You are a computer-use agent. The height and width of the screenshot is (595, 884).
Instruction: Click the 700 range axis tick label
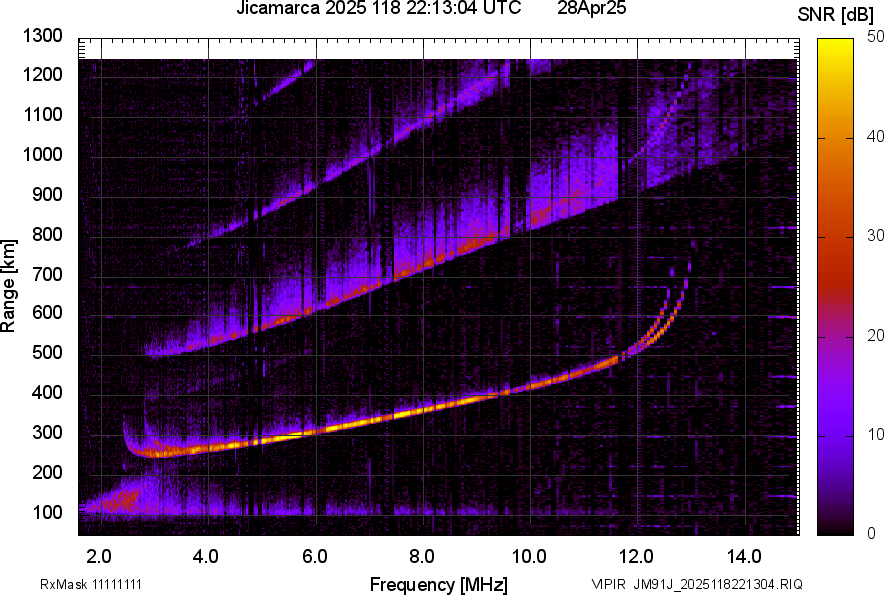[x=47, y=274]
